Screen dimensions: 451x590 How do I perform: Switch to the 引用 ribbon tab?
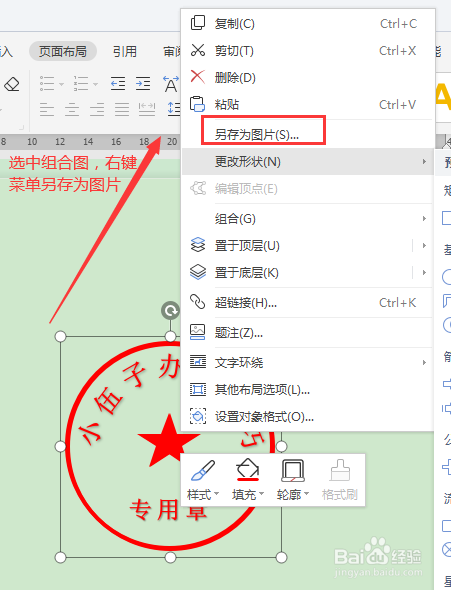[x=125, y=51]
